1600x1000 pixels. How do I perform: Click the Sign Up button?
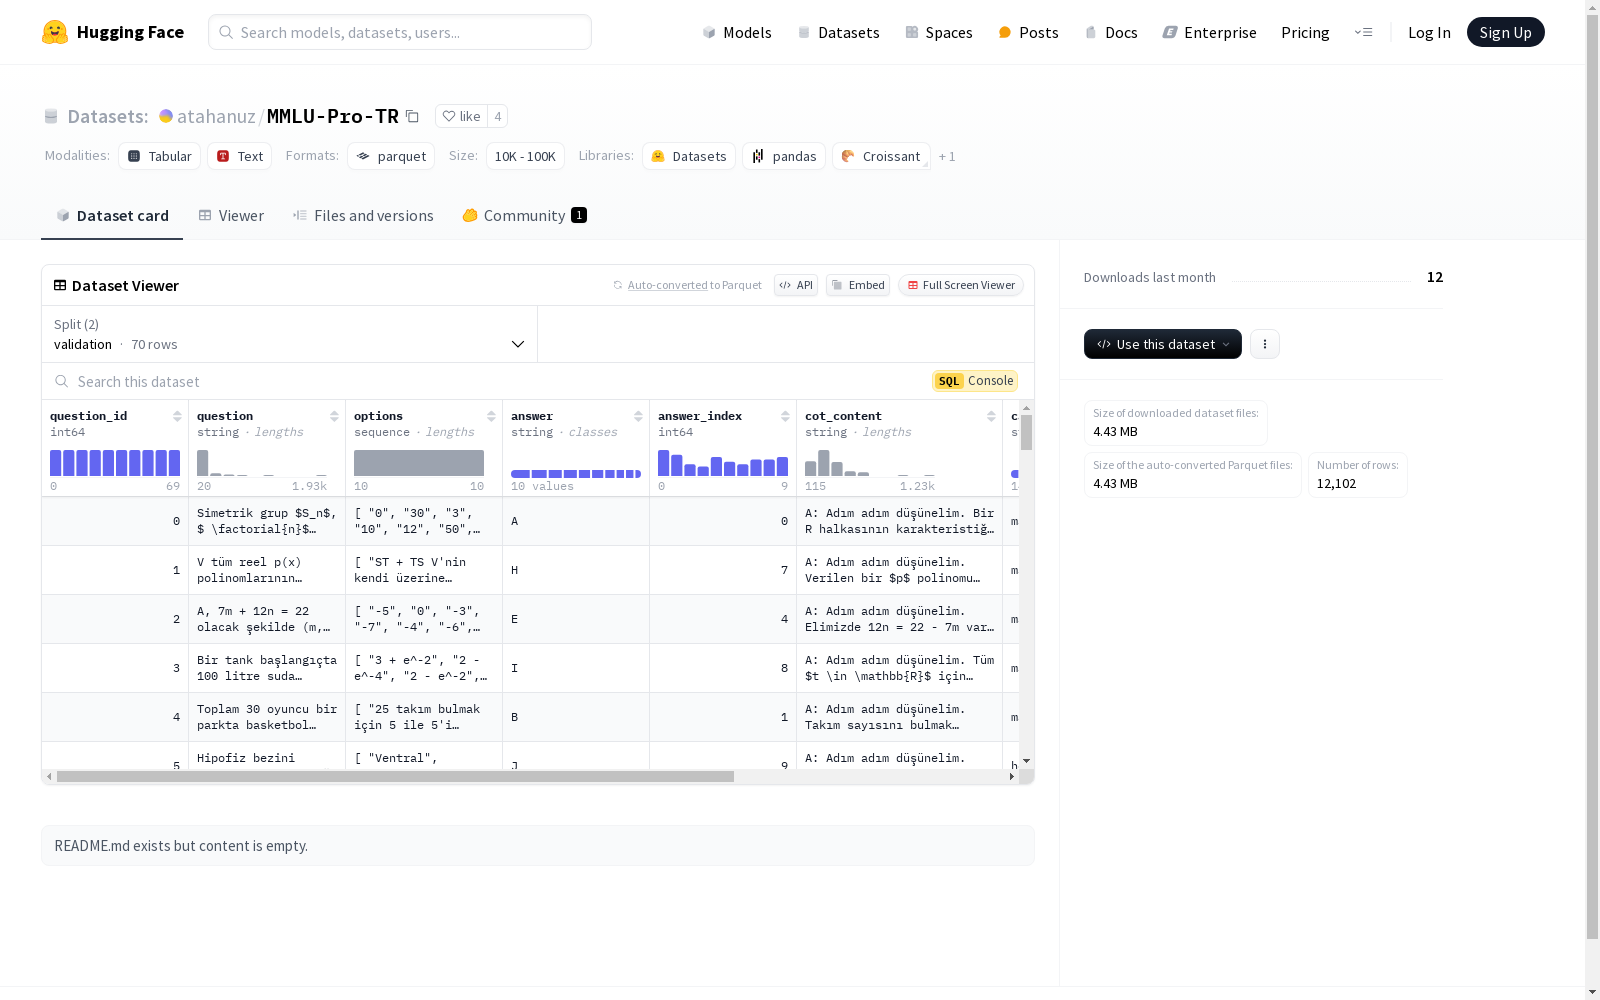click(1505, 32)
